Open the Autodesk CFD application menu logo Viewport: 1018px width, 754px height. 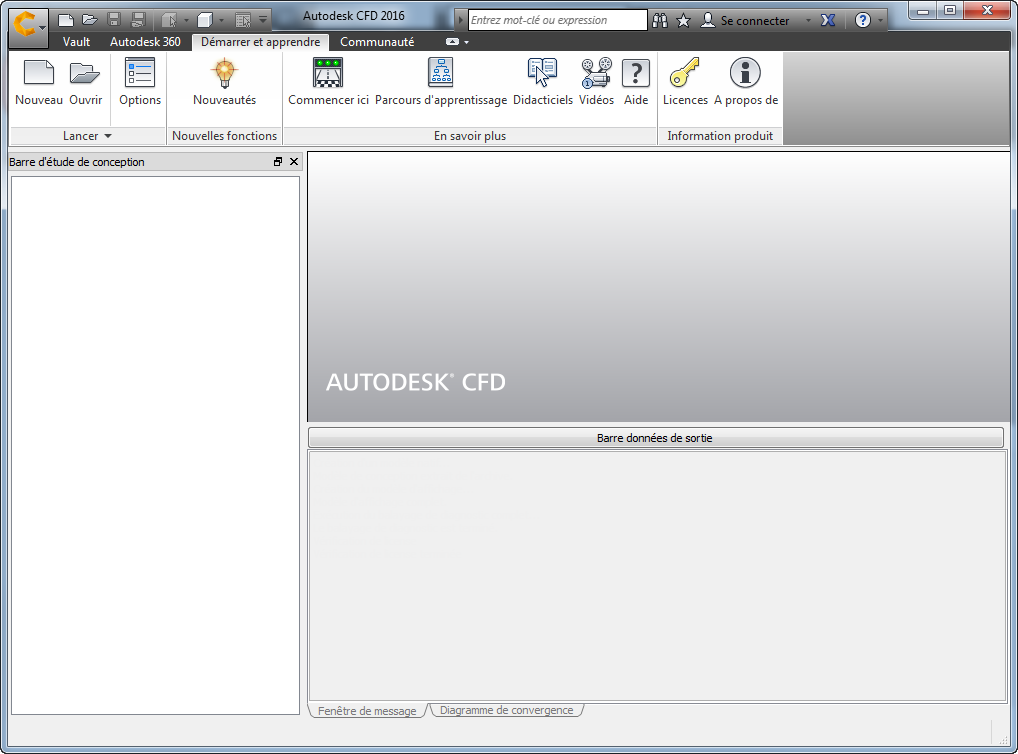pyautogui.click(x=28, y=27)
